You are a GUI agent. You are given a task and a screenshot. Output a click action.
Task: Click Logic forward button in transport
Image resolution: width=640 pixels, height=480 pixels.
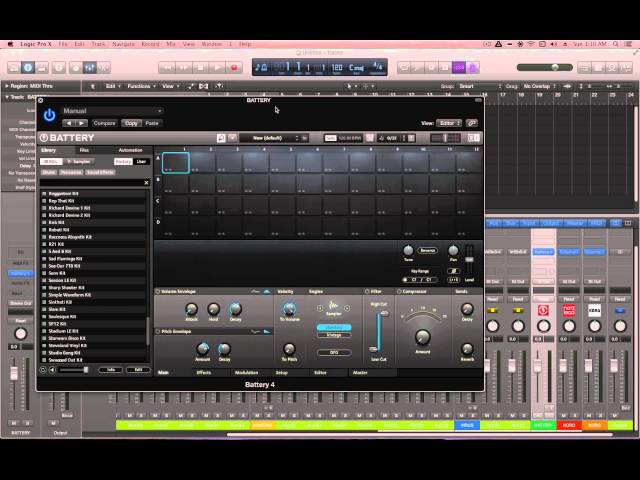pyautogui.click(x=184, y=68)
